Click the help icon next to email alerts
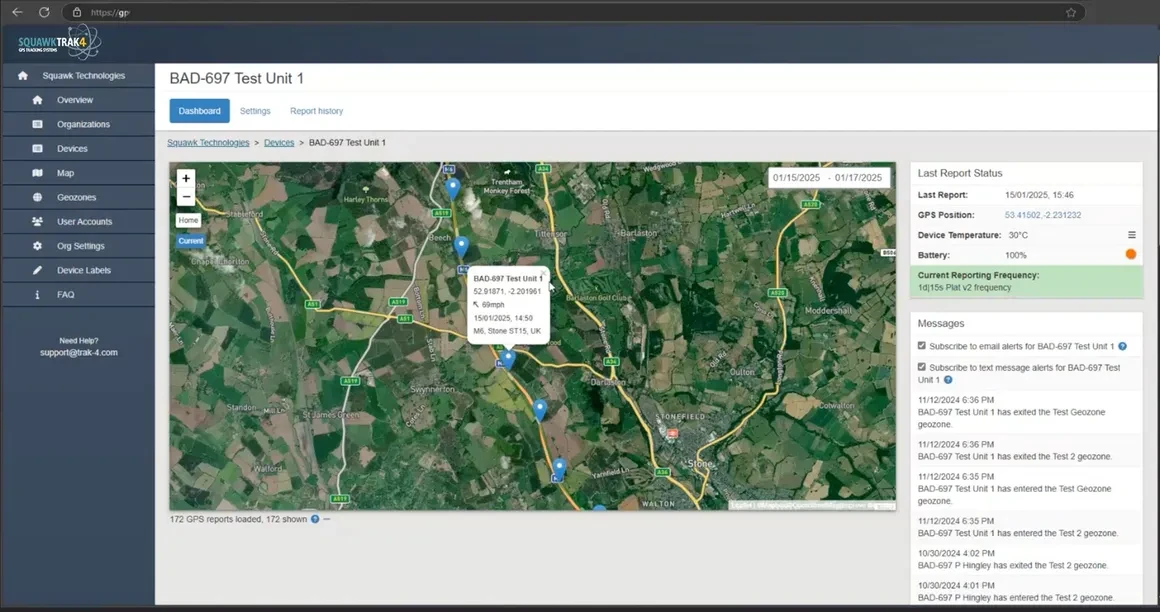Image resolution: width=1160 pixels, height=612 pixels. coord(1122,346)
